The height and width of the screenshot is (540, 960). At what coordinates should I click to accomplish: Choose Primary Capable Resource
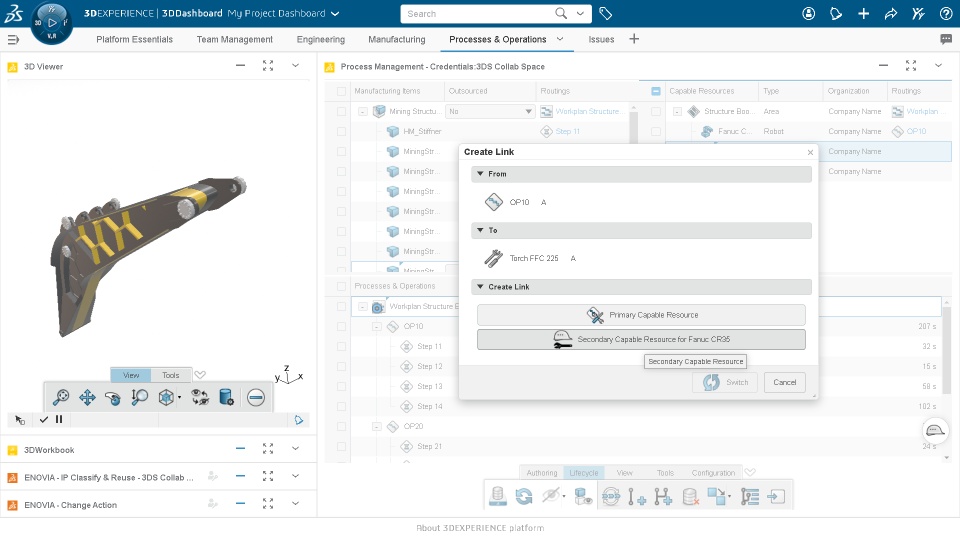(641, 315)
